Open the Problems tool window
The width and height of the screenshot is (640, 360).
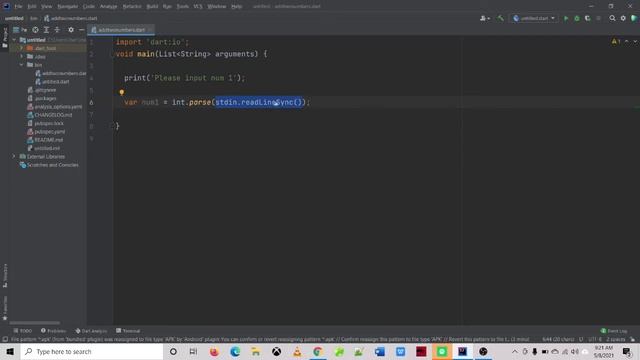(x=53, y=331)
